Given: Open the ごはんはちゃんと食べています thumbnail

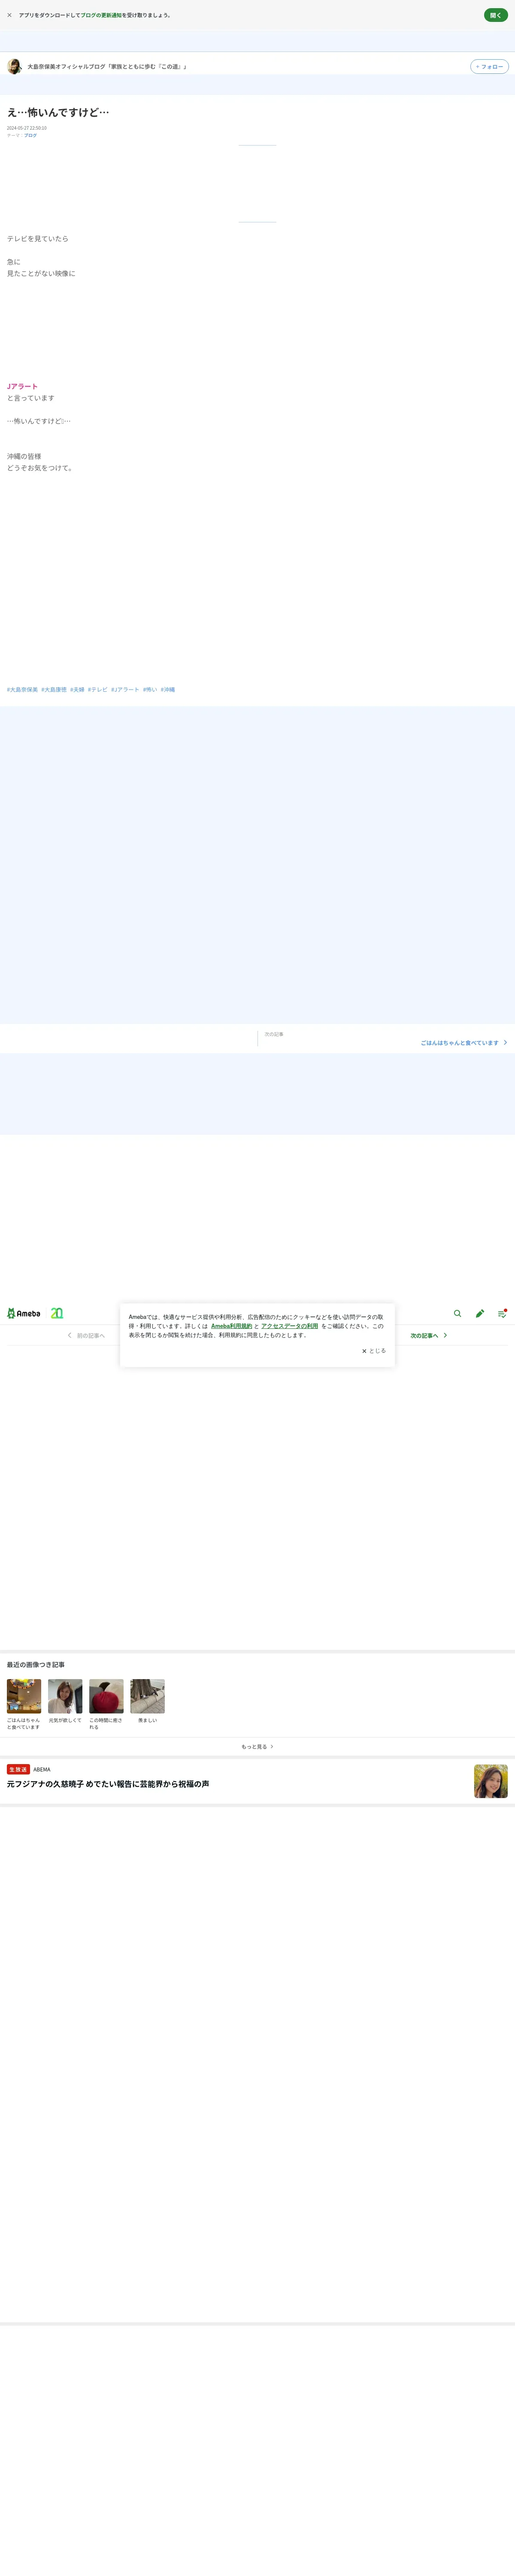Looking at the screenshot, I should [24, 1696].
